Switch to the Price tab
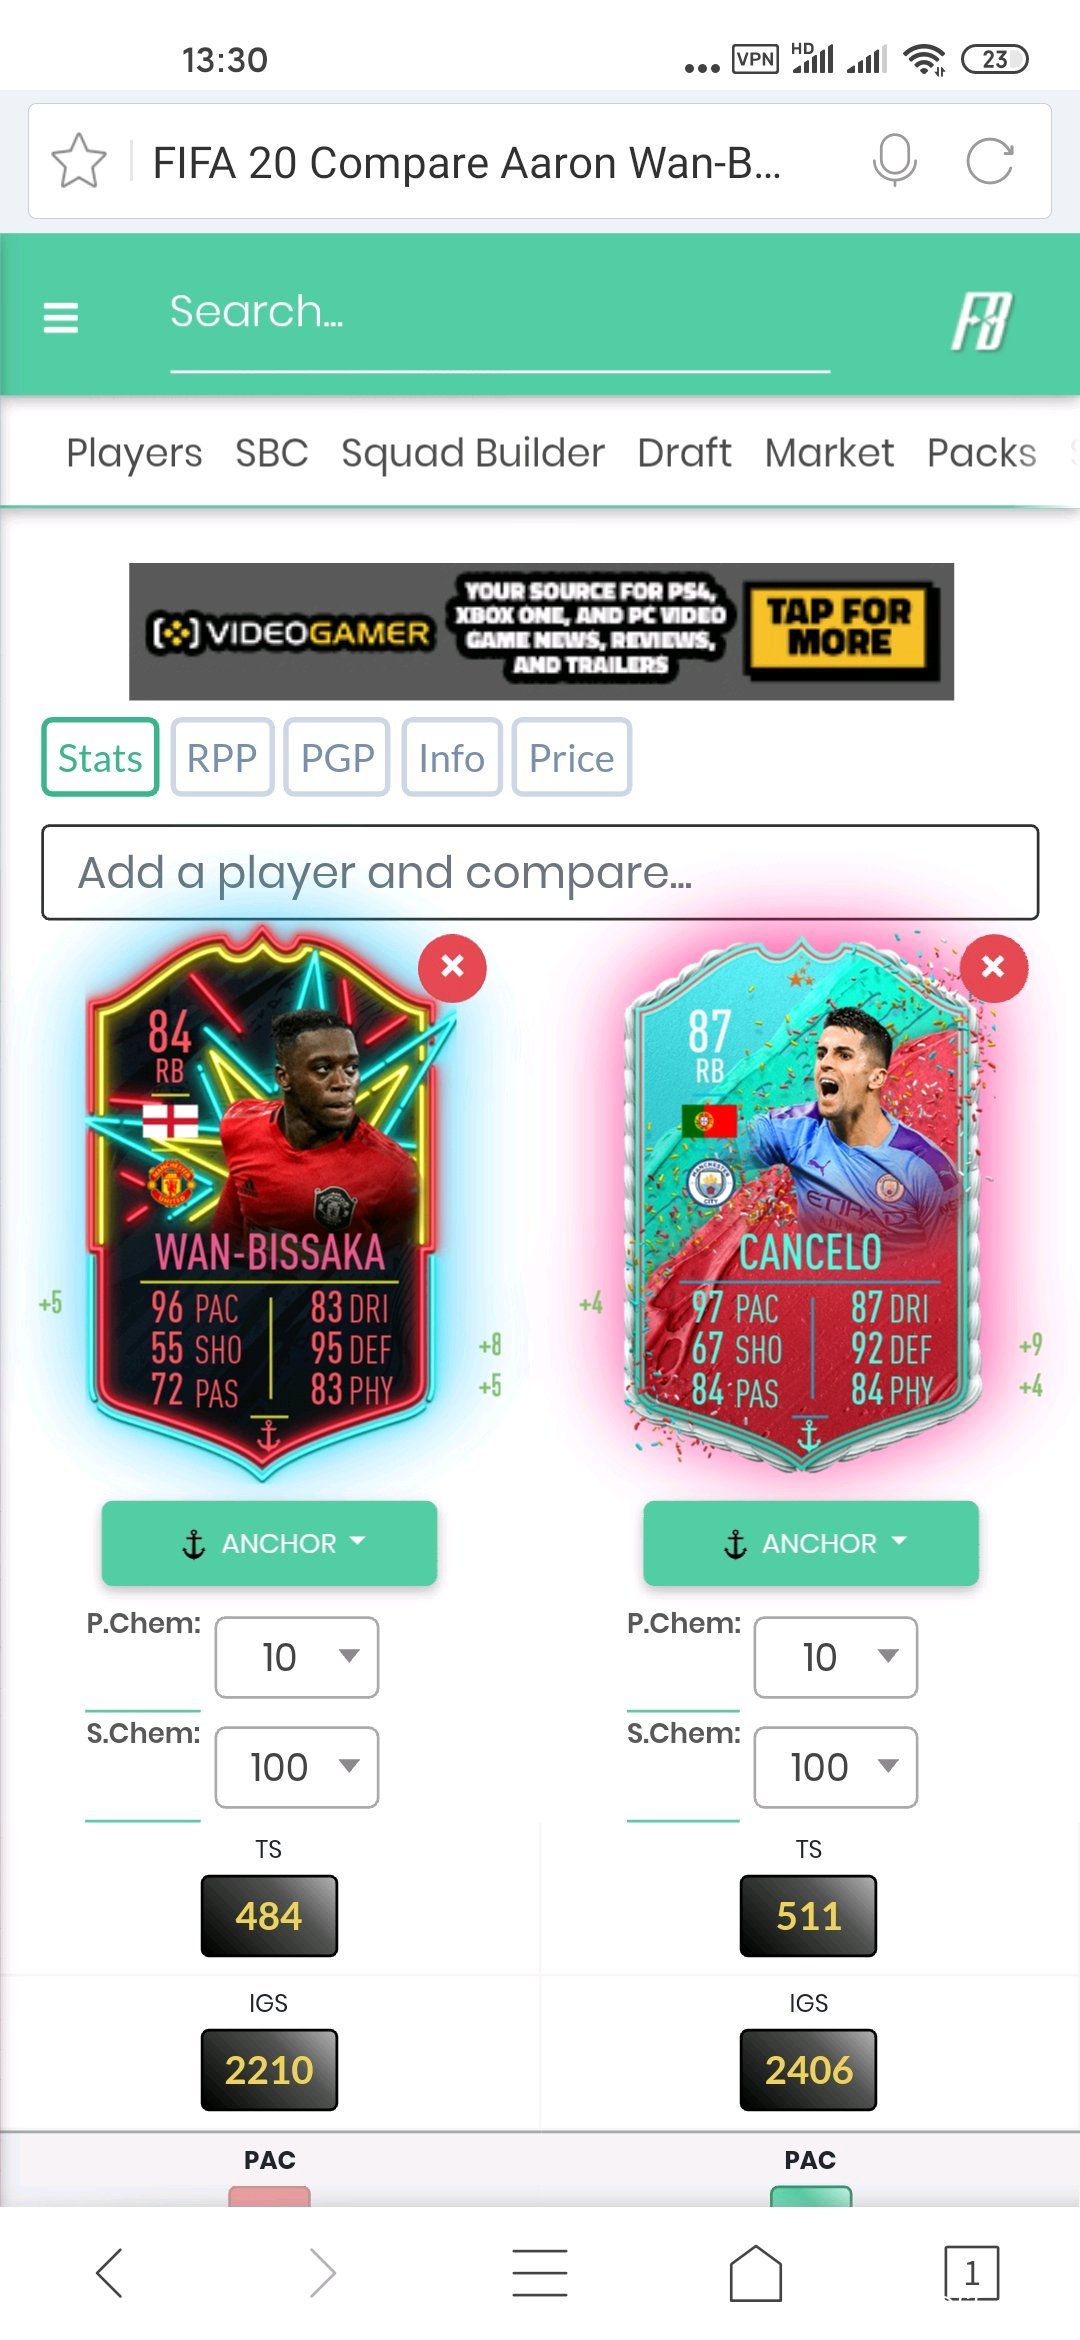 (571, 758)
